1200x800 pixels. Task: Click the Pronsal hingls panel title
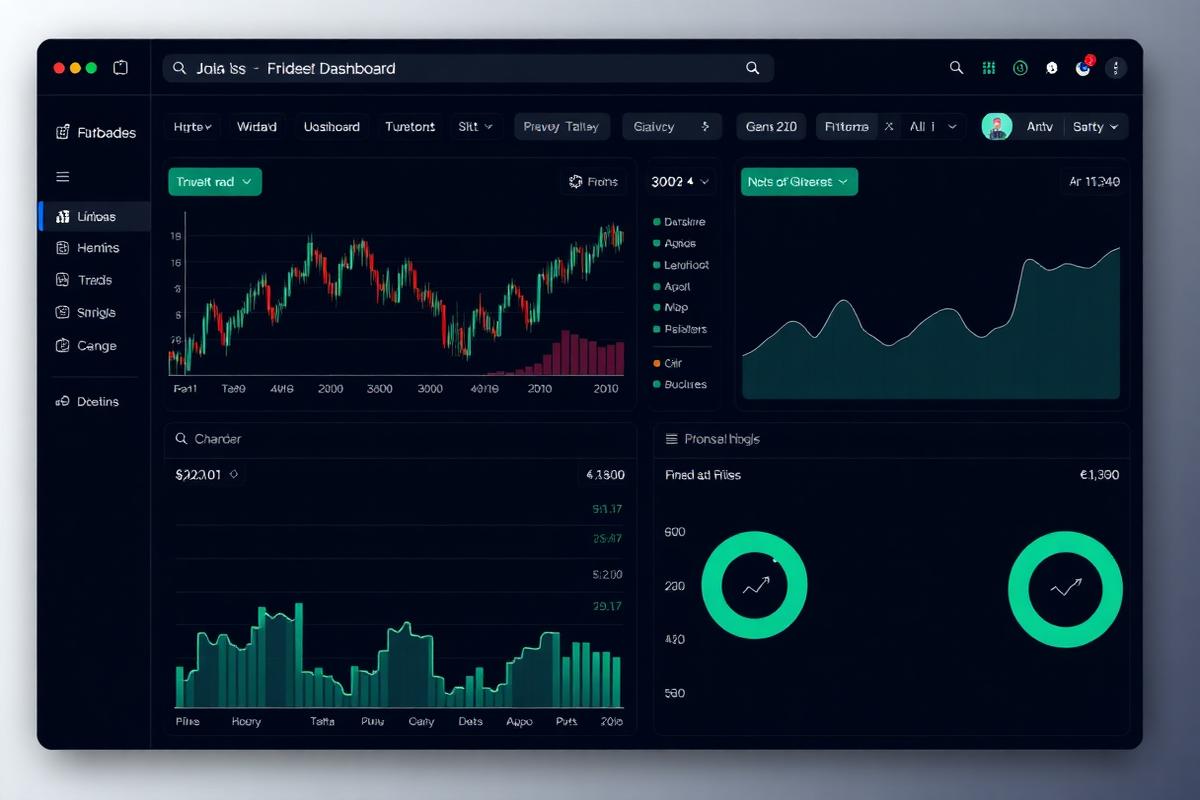coord(722,439)
